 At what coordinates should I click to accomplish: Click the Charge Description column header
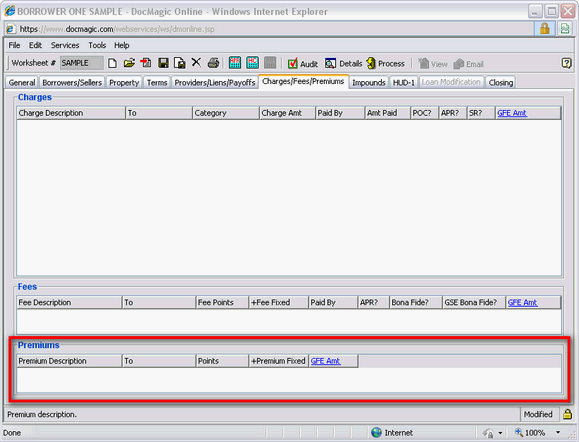point(71,113)
